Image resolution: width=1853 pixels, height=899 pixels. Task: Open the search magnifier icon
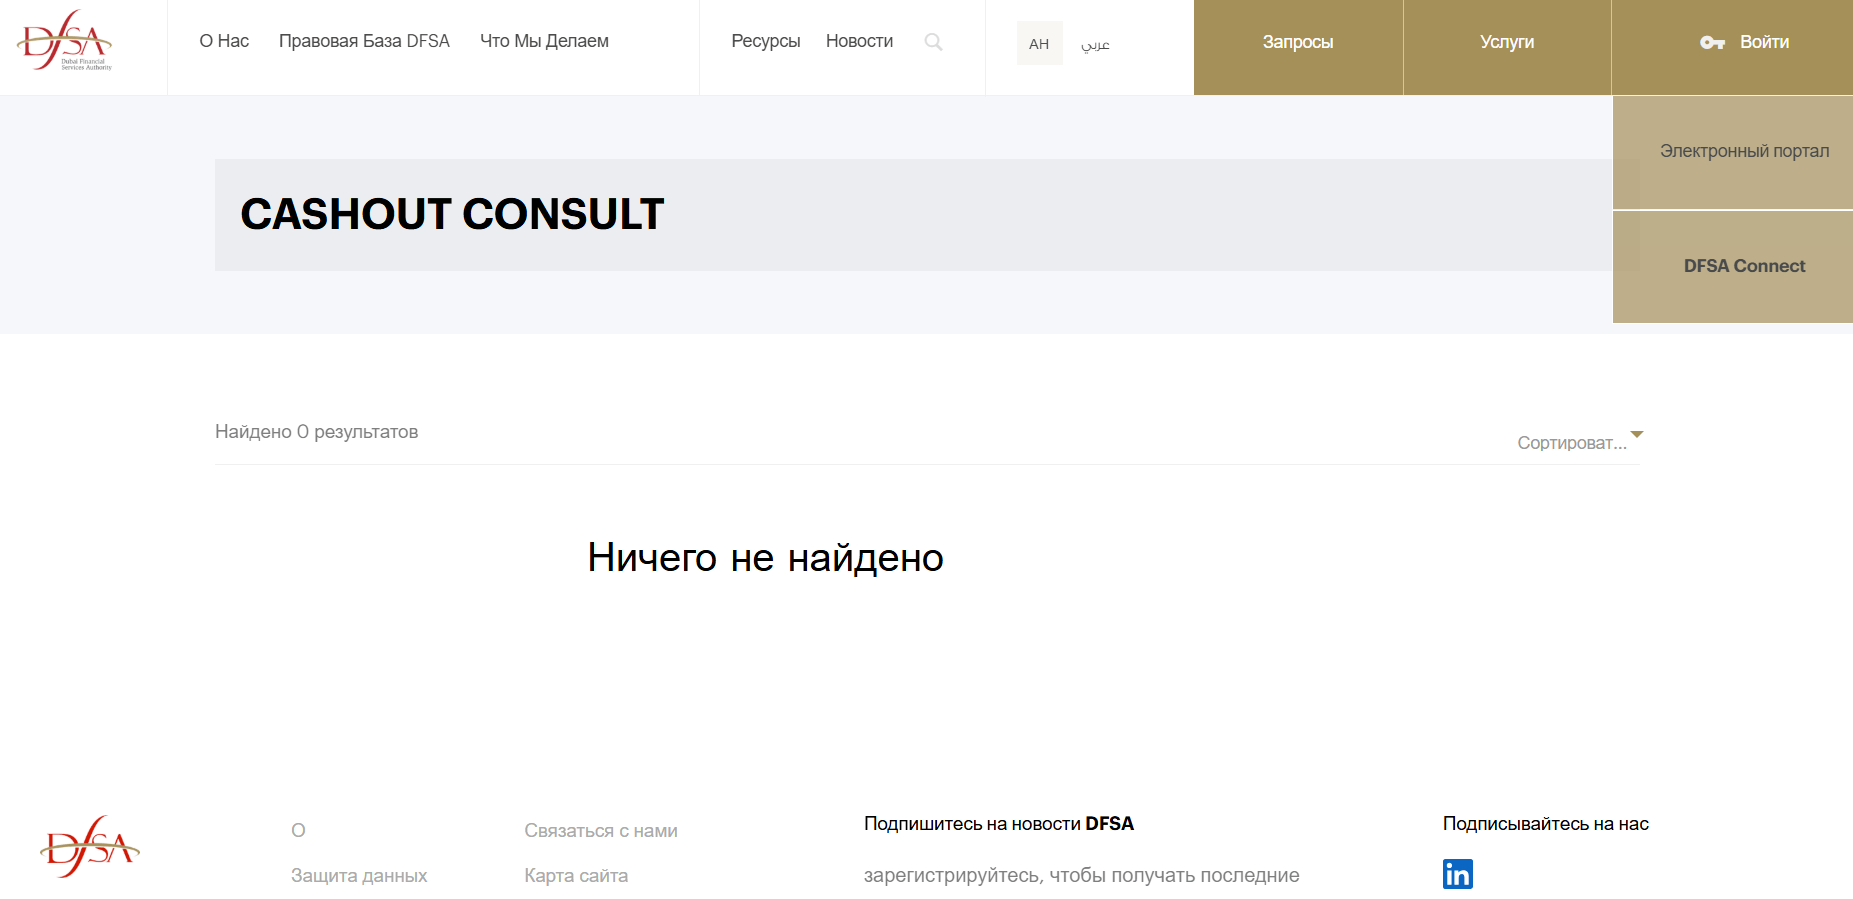[933, 42]
